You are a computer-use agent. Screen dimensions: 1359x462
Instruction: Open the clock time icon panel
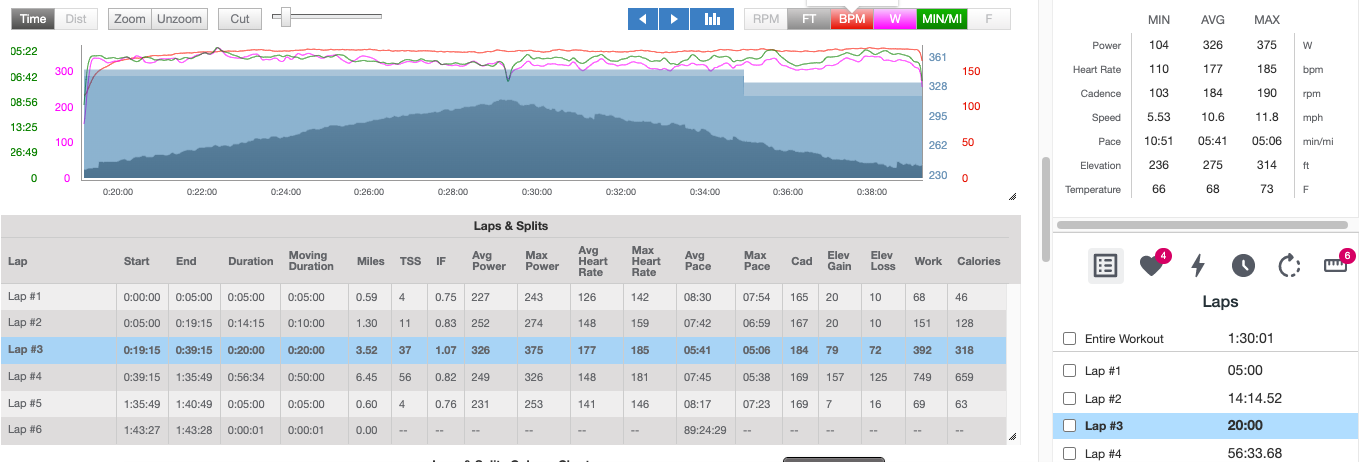click(1242, 265)
